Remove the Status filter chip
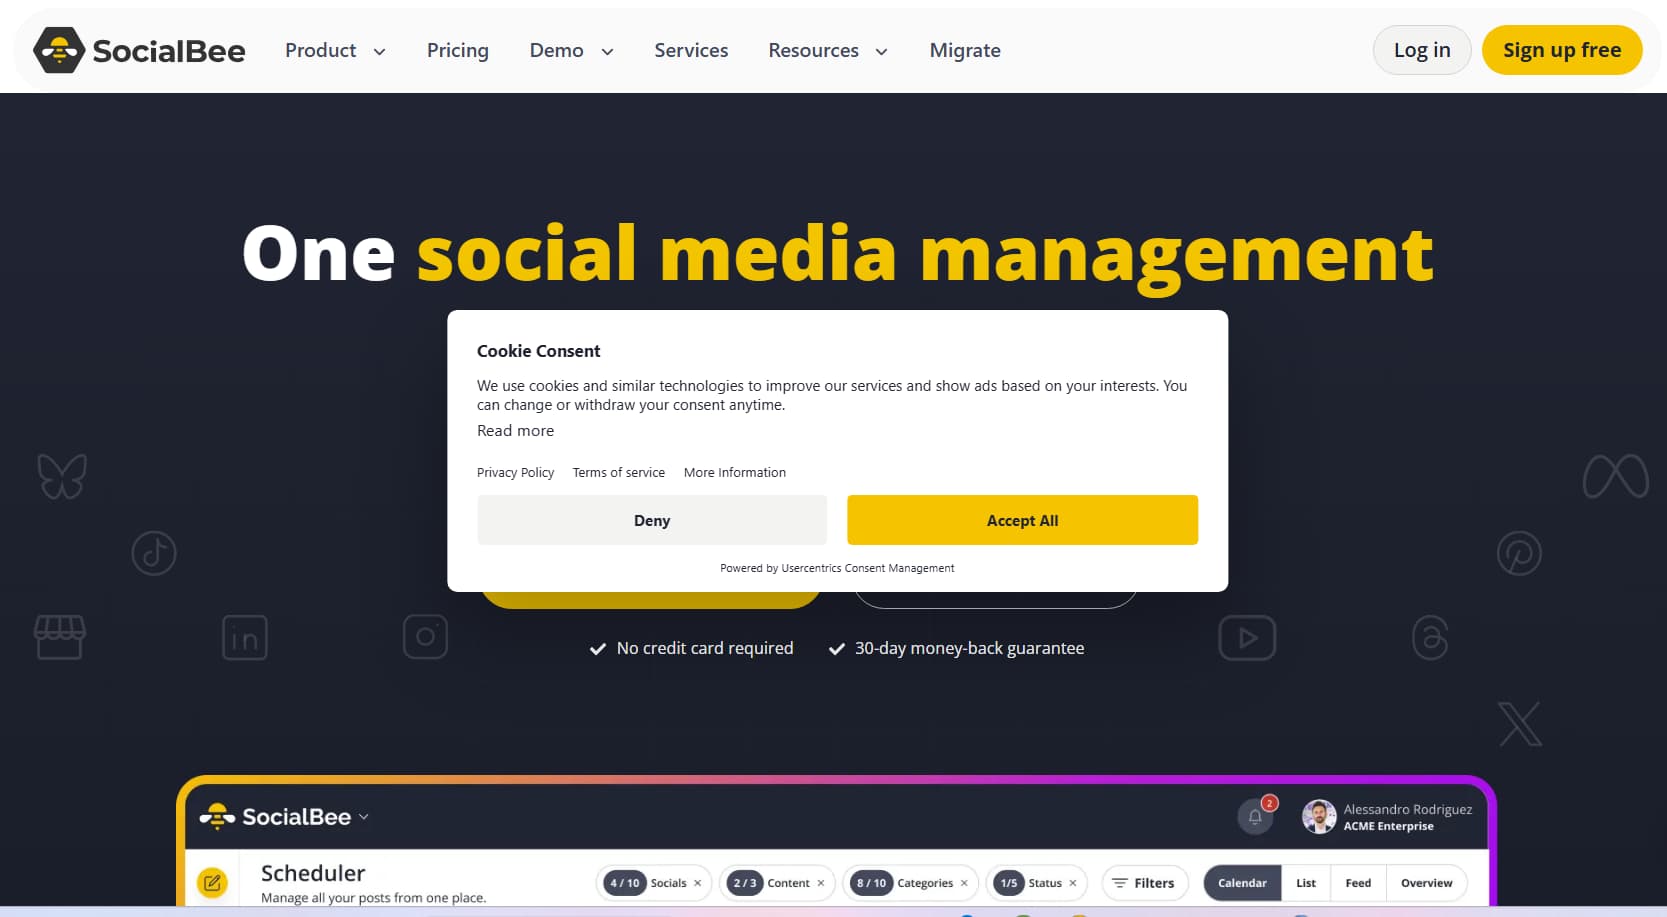1667x917 pixels. tap(1073, 883)
